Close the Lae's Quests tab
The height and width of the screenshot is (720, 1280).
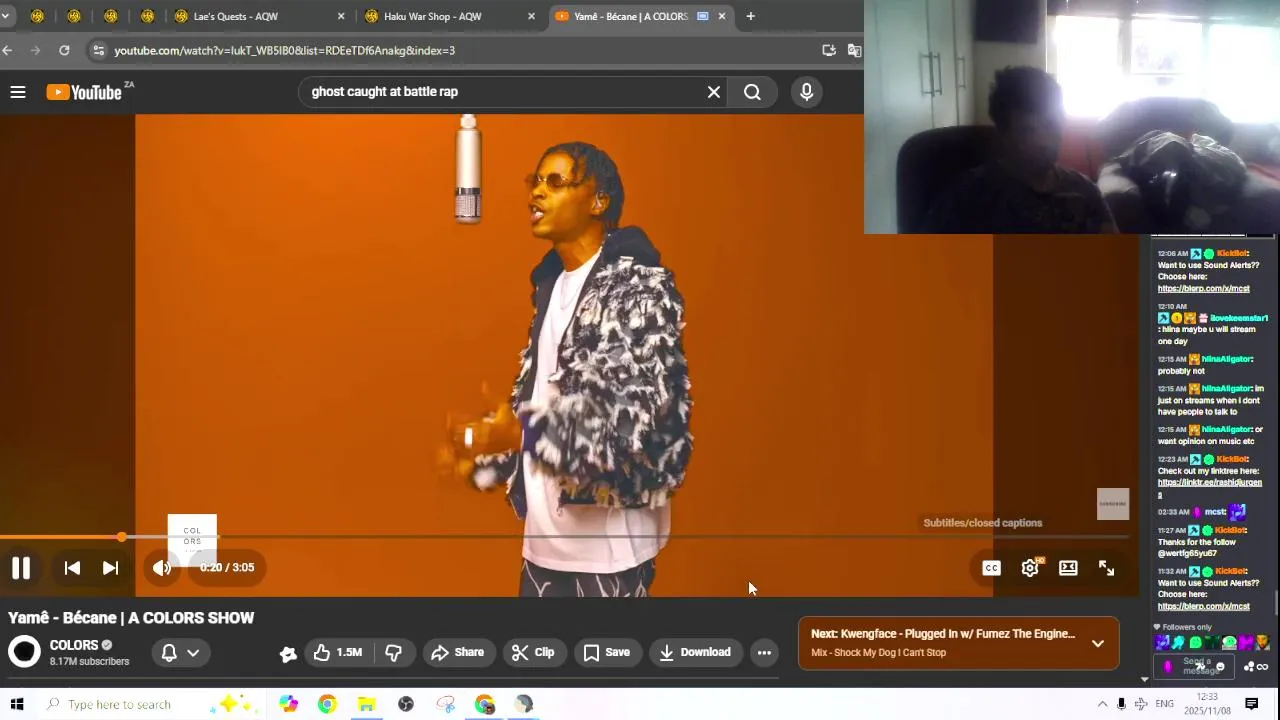pyautogui.click(x=341, y=16)
